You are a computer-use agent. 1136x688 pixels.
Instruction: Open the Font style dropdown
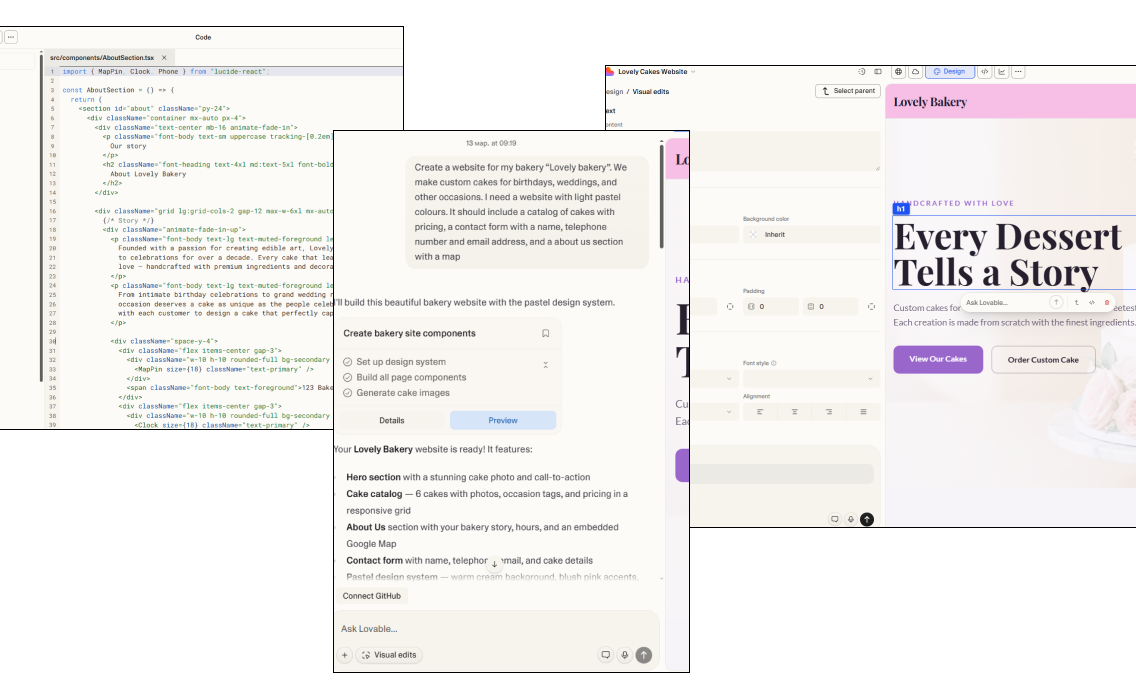pos(811,379)
